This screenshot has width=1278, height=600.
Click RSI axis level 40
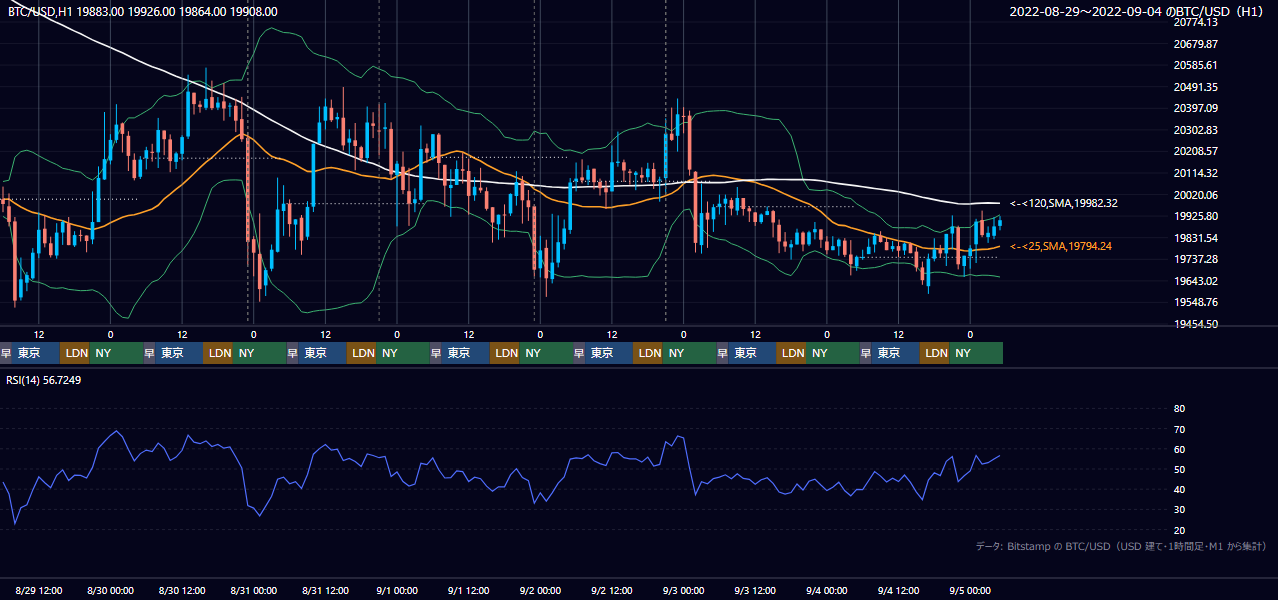[1179, 489]
